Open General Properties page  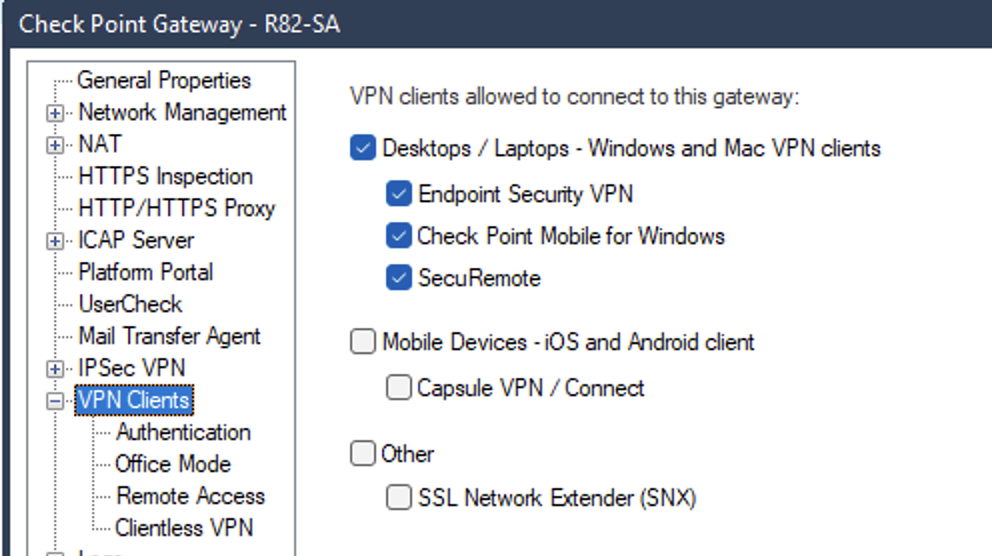point(164,80)
